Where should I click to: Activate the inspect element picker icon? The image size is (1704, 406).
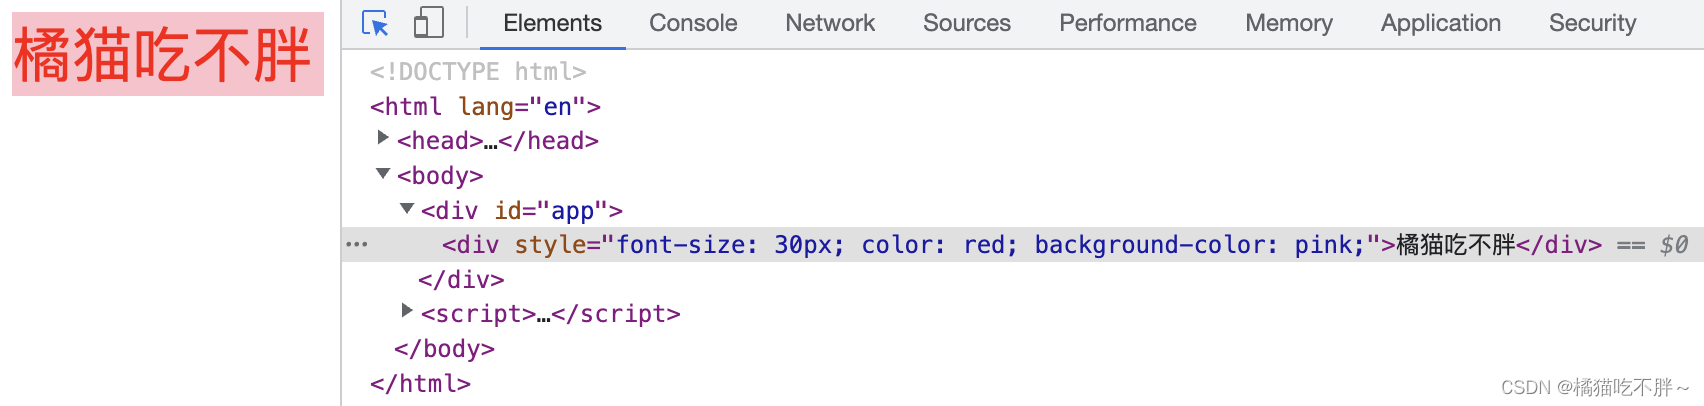375,23
